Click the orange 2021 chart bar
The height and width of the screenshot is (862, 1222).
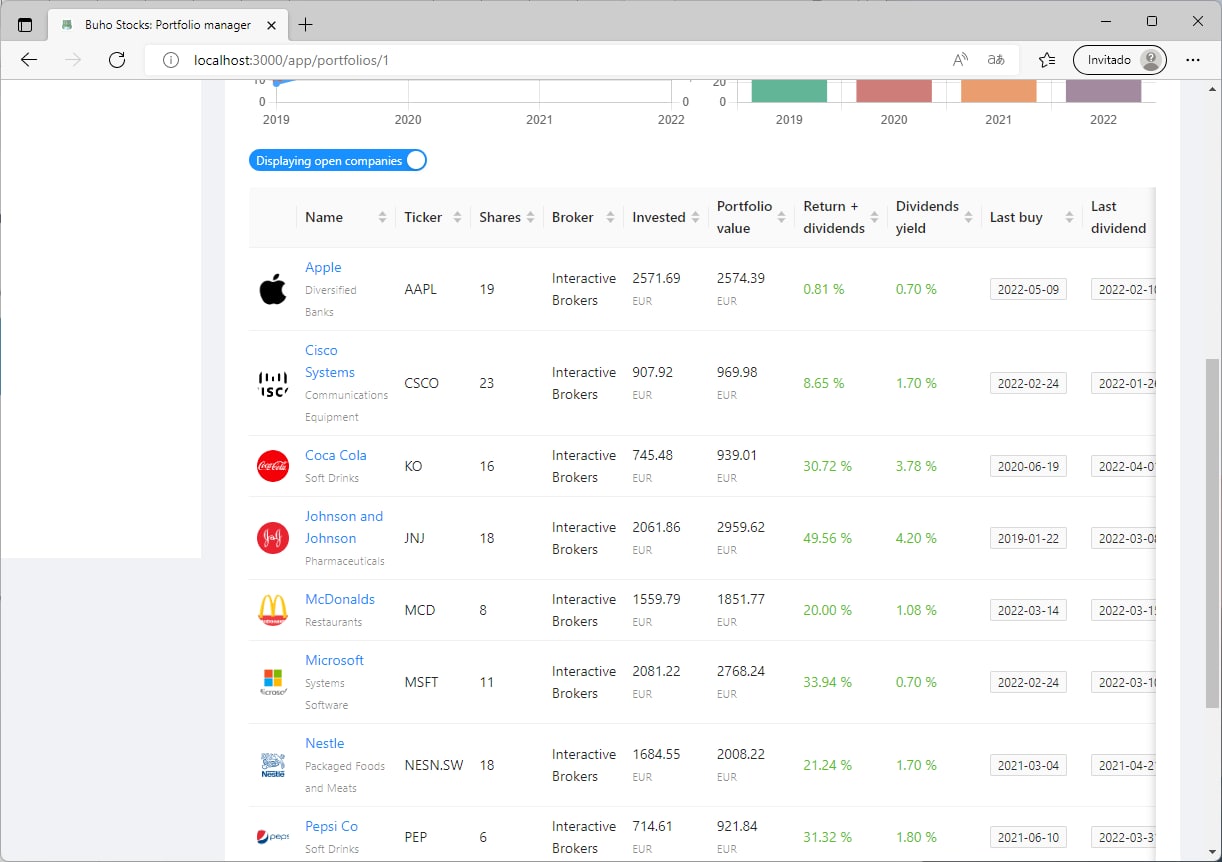(999, 91)
